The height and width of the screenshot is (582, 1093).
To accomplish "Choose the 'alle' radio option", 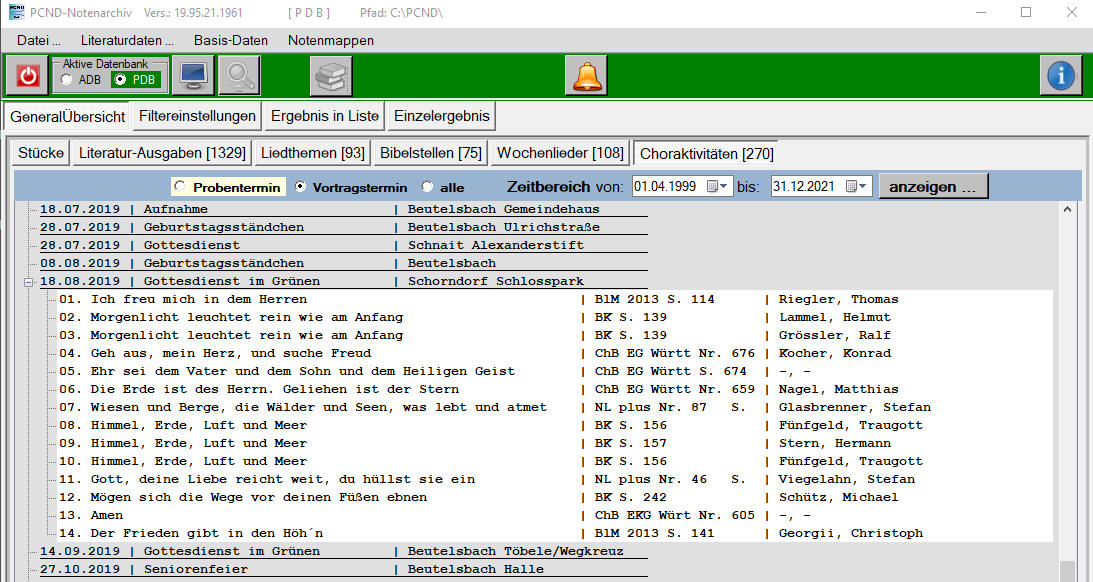I will pos(428,187).
